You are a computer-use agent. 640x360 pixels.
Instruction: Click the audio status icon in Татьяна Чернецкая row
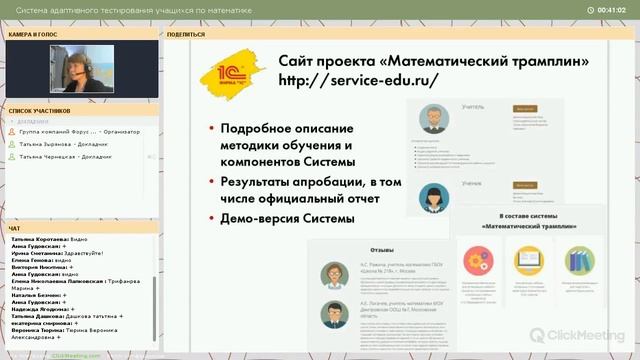(x=151, y=157)
